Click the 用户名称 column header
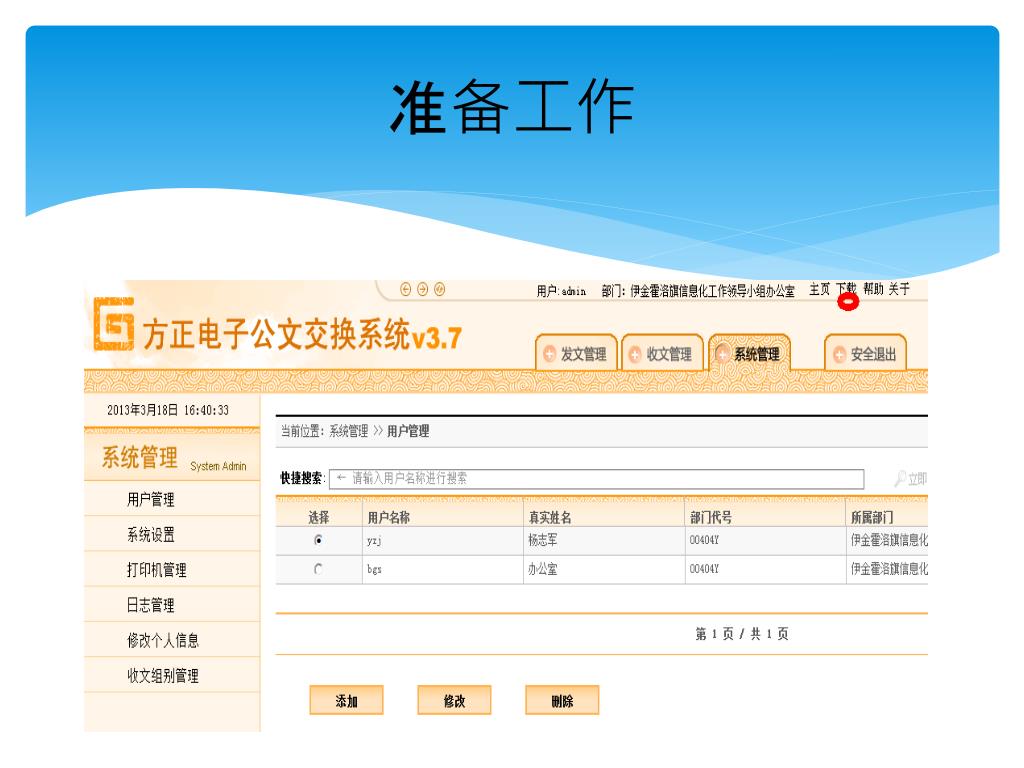The image size is (1024, 768). pos(389,517)
